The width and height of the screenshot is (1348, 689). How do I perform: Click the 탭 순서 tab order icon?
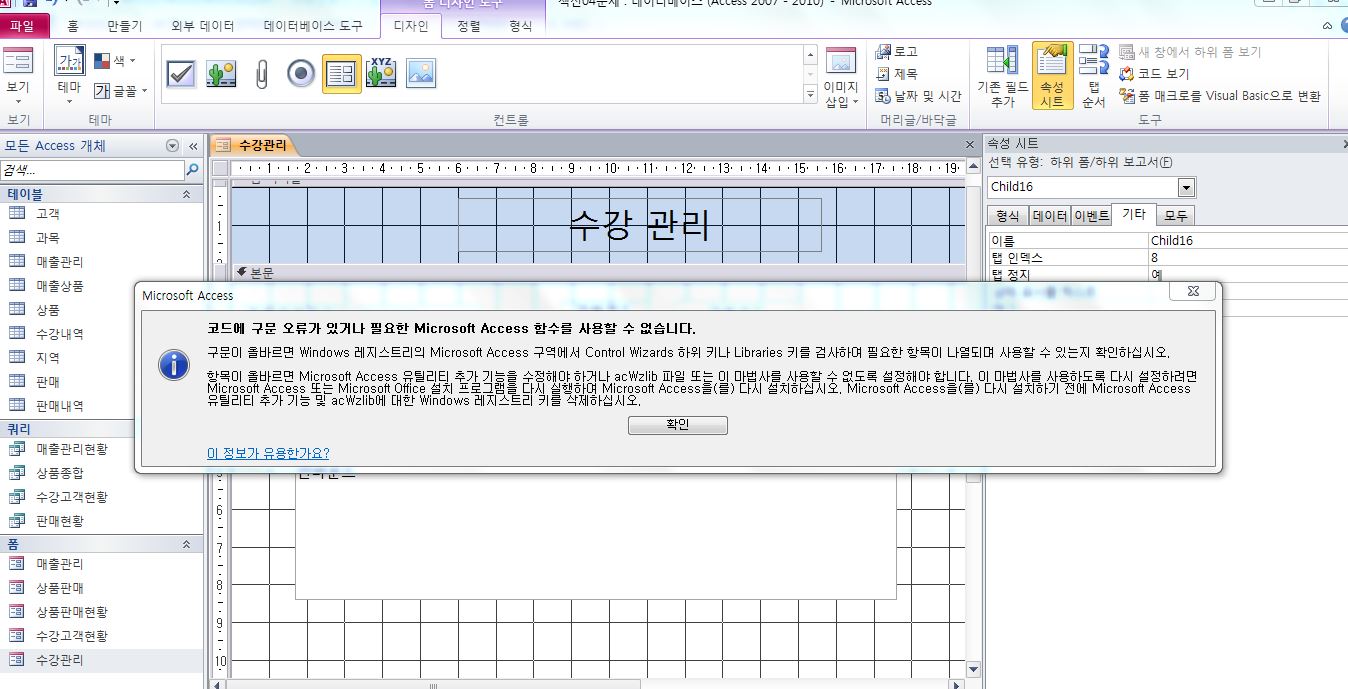click(x=1094, y=76)
